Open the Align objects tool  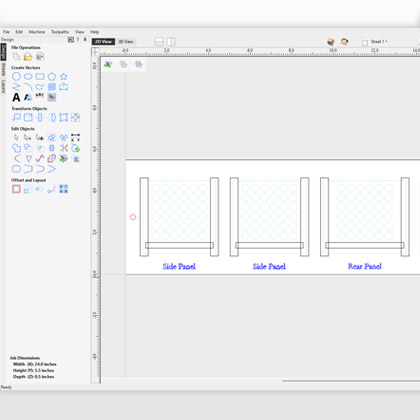click(x=76, y=117)
